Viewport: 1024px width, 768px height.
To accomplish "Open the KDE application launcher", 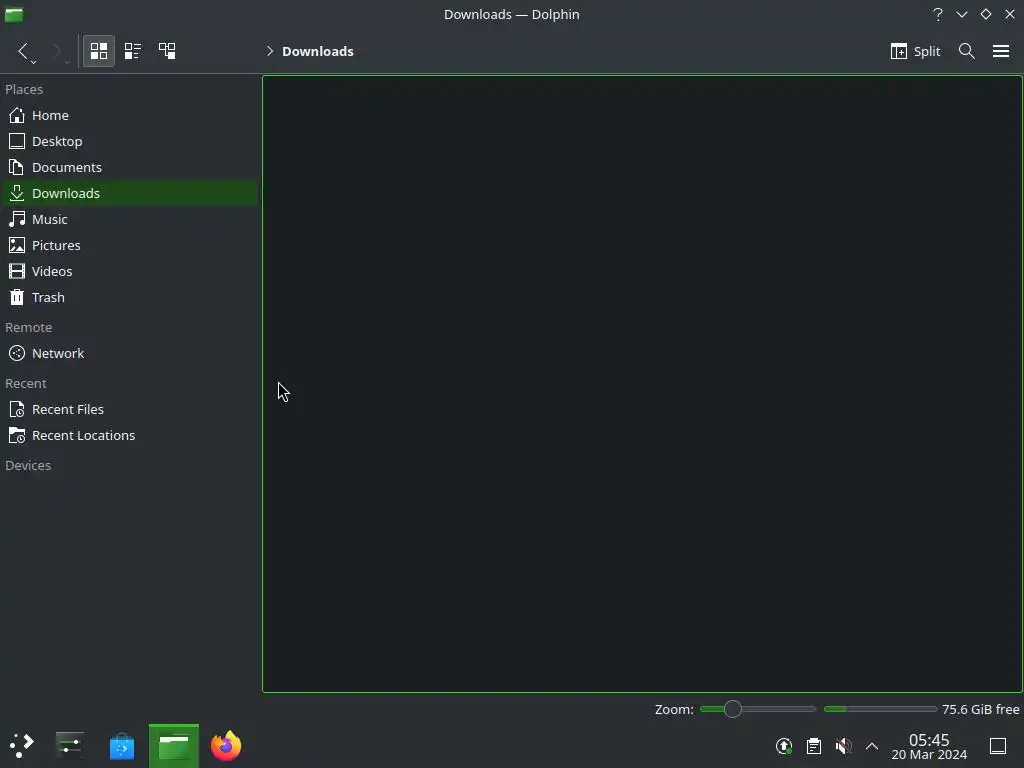I will tap(22, 746).
